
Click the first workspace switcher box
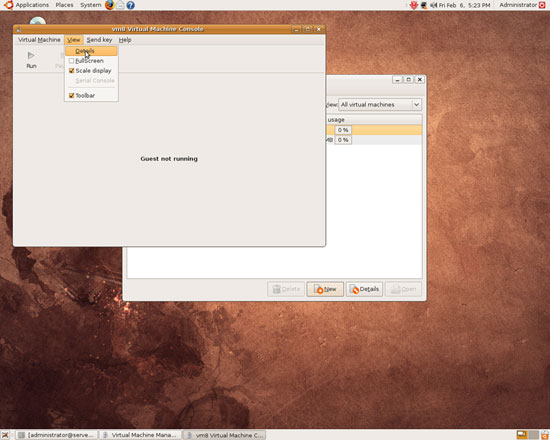coord(522,435)
